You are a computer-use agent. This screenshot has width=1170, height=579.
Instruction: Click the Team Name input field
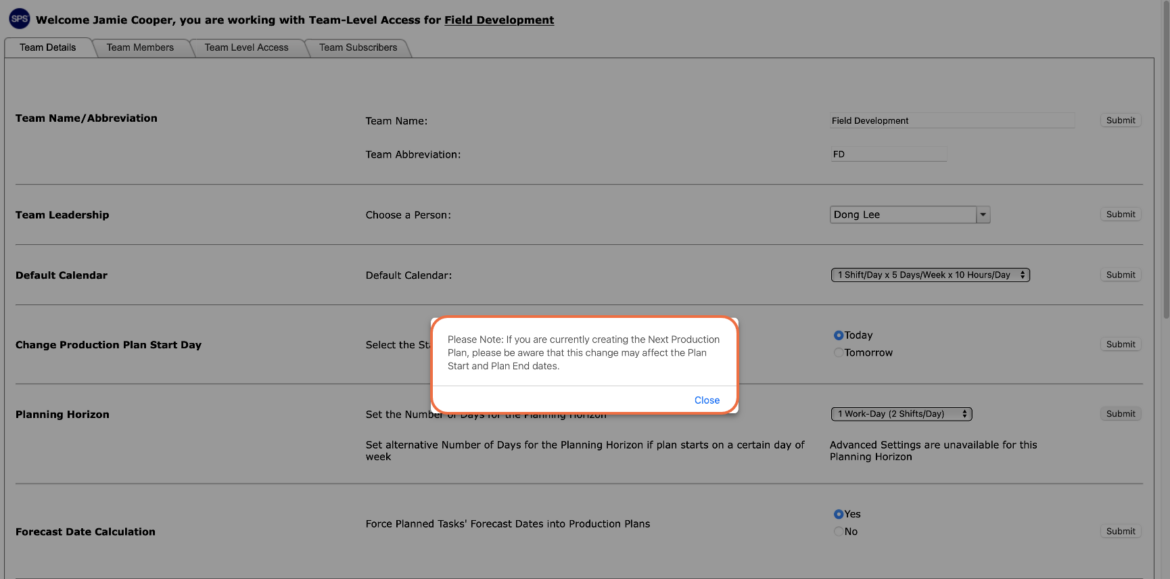[x=952, y=120]
